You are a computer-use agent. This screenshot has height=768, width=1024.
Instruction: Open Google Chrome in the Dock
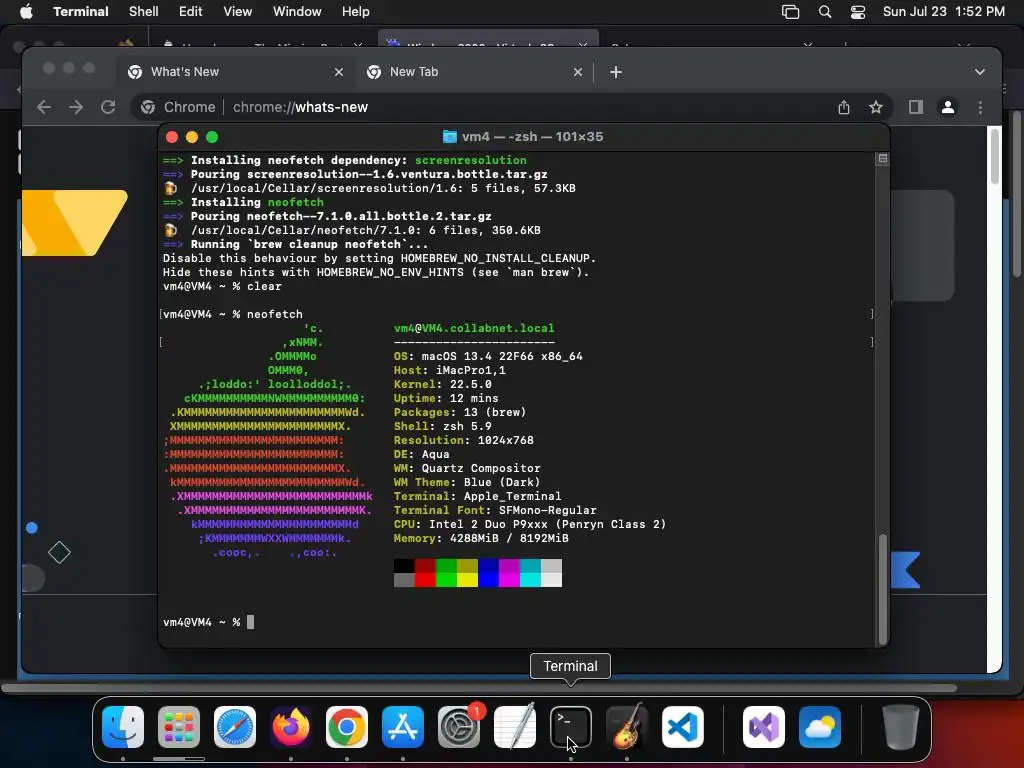pyautogui.click(x=347, y=727)
